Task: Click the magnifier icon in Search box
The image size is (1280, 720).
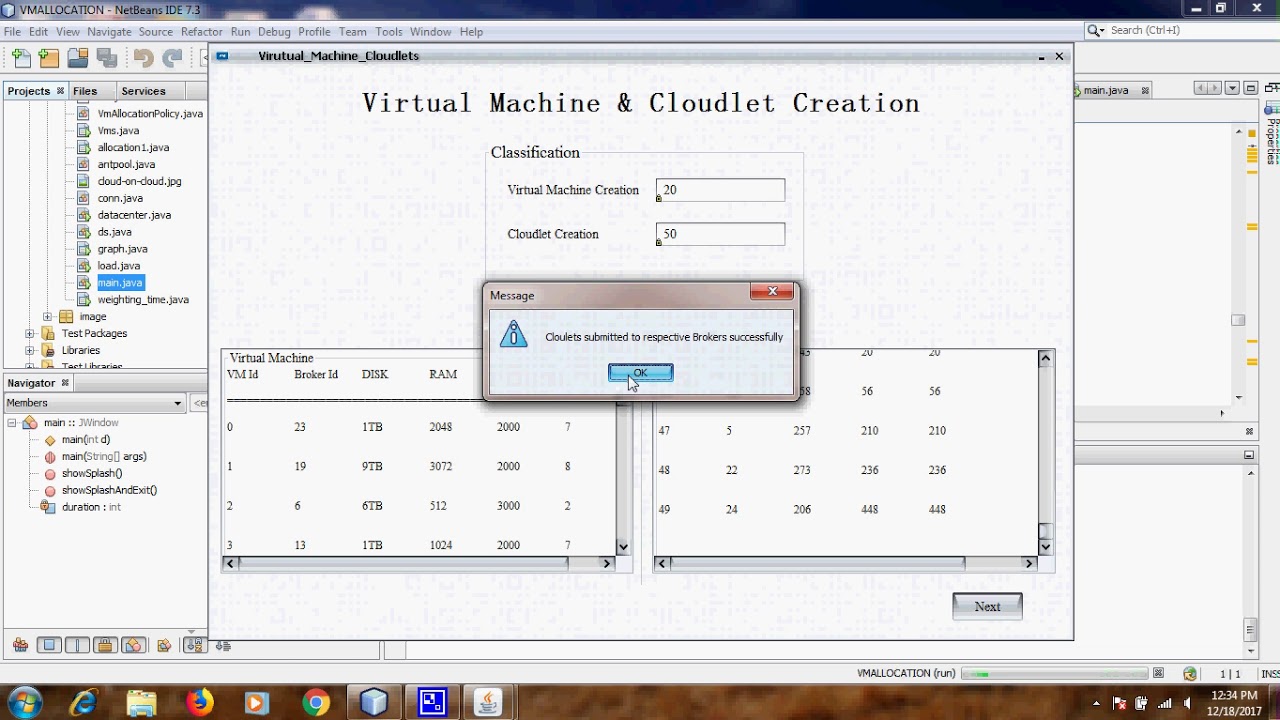Action: coord(1095,31)
